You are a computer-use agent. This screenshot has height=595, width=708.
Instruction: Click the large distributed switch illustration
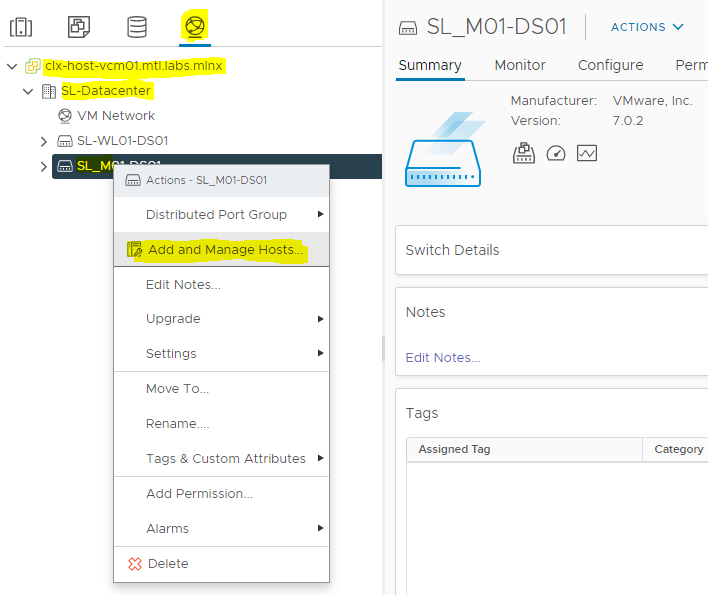443,149
